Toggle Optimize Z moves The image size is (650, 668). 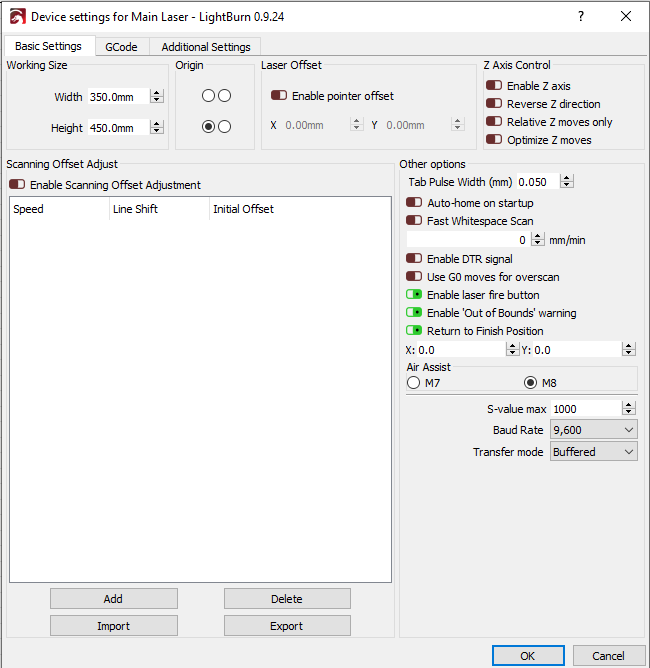[494, 140]
